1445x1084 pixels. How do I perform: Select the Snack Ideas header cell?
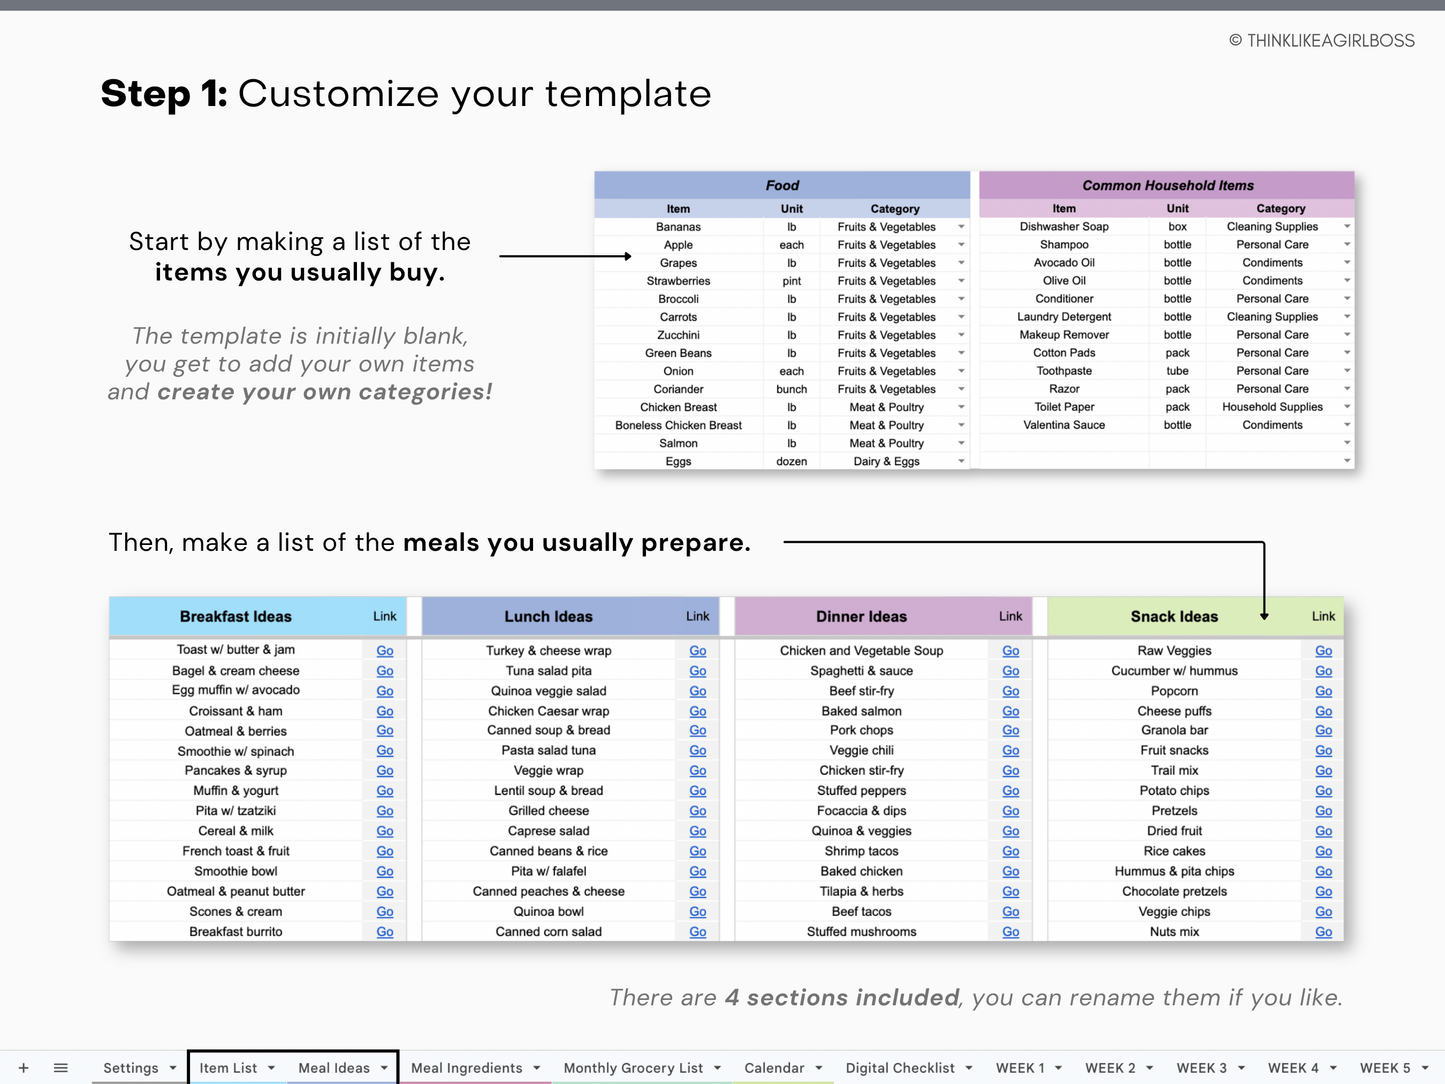[1174, 617]
